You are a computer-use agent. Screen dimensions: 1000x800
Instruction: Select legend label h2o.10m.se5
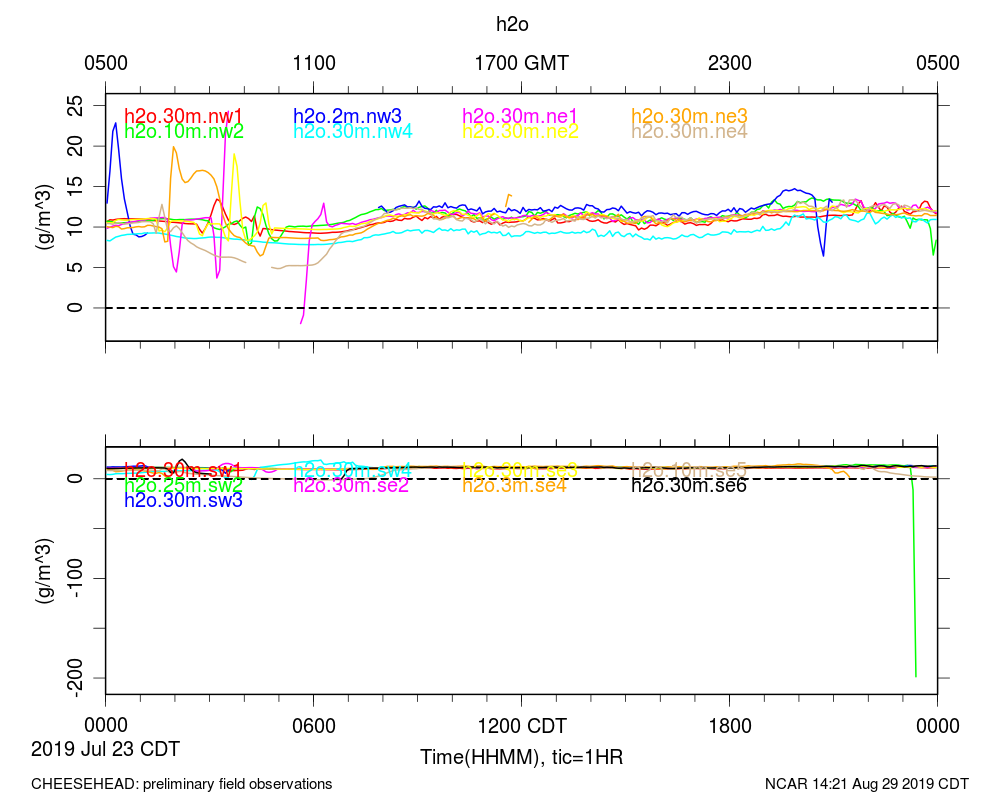[689, 470]
